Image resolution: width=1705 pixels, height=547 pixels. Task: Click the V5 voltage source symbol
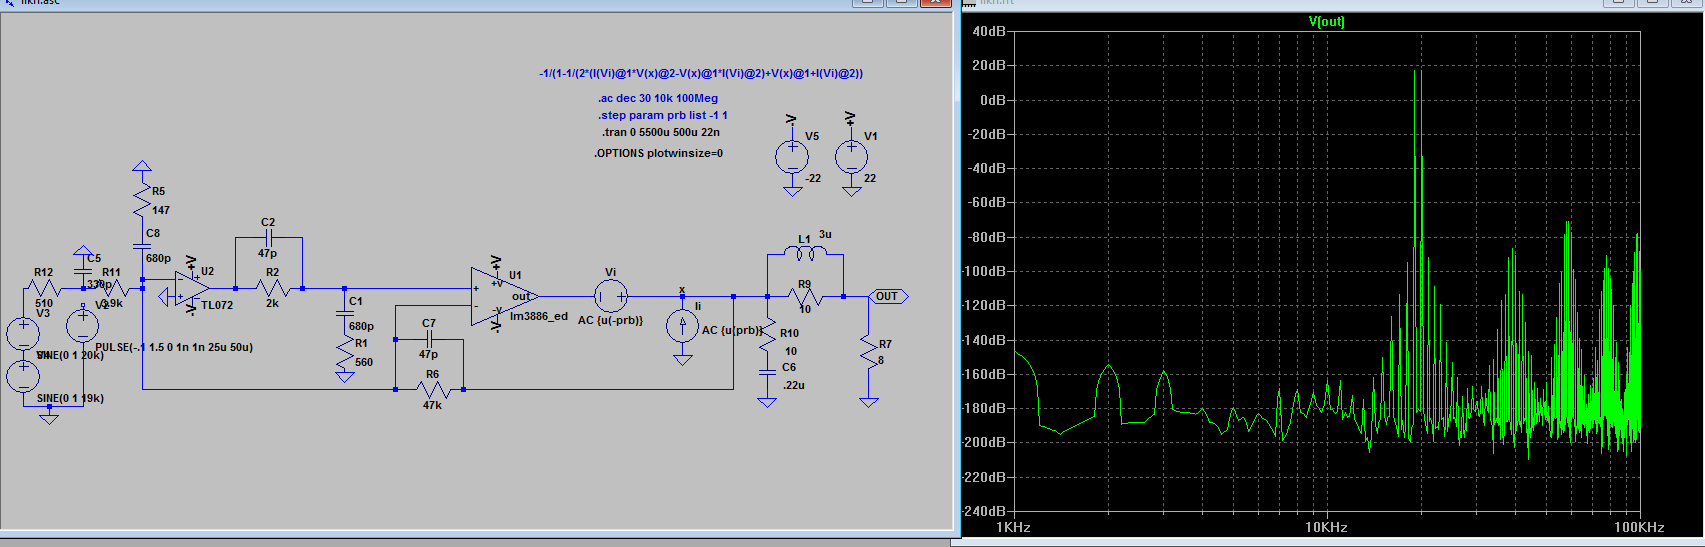pos(791,156)
